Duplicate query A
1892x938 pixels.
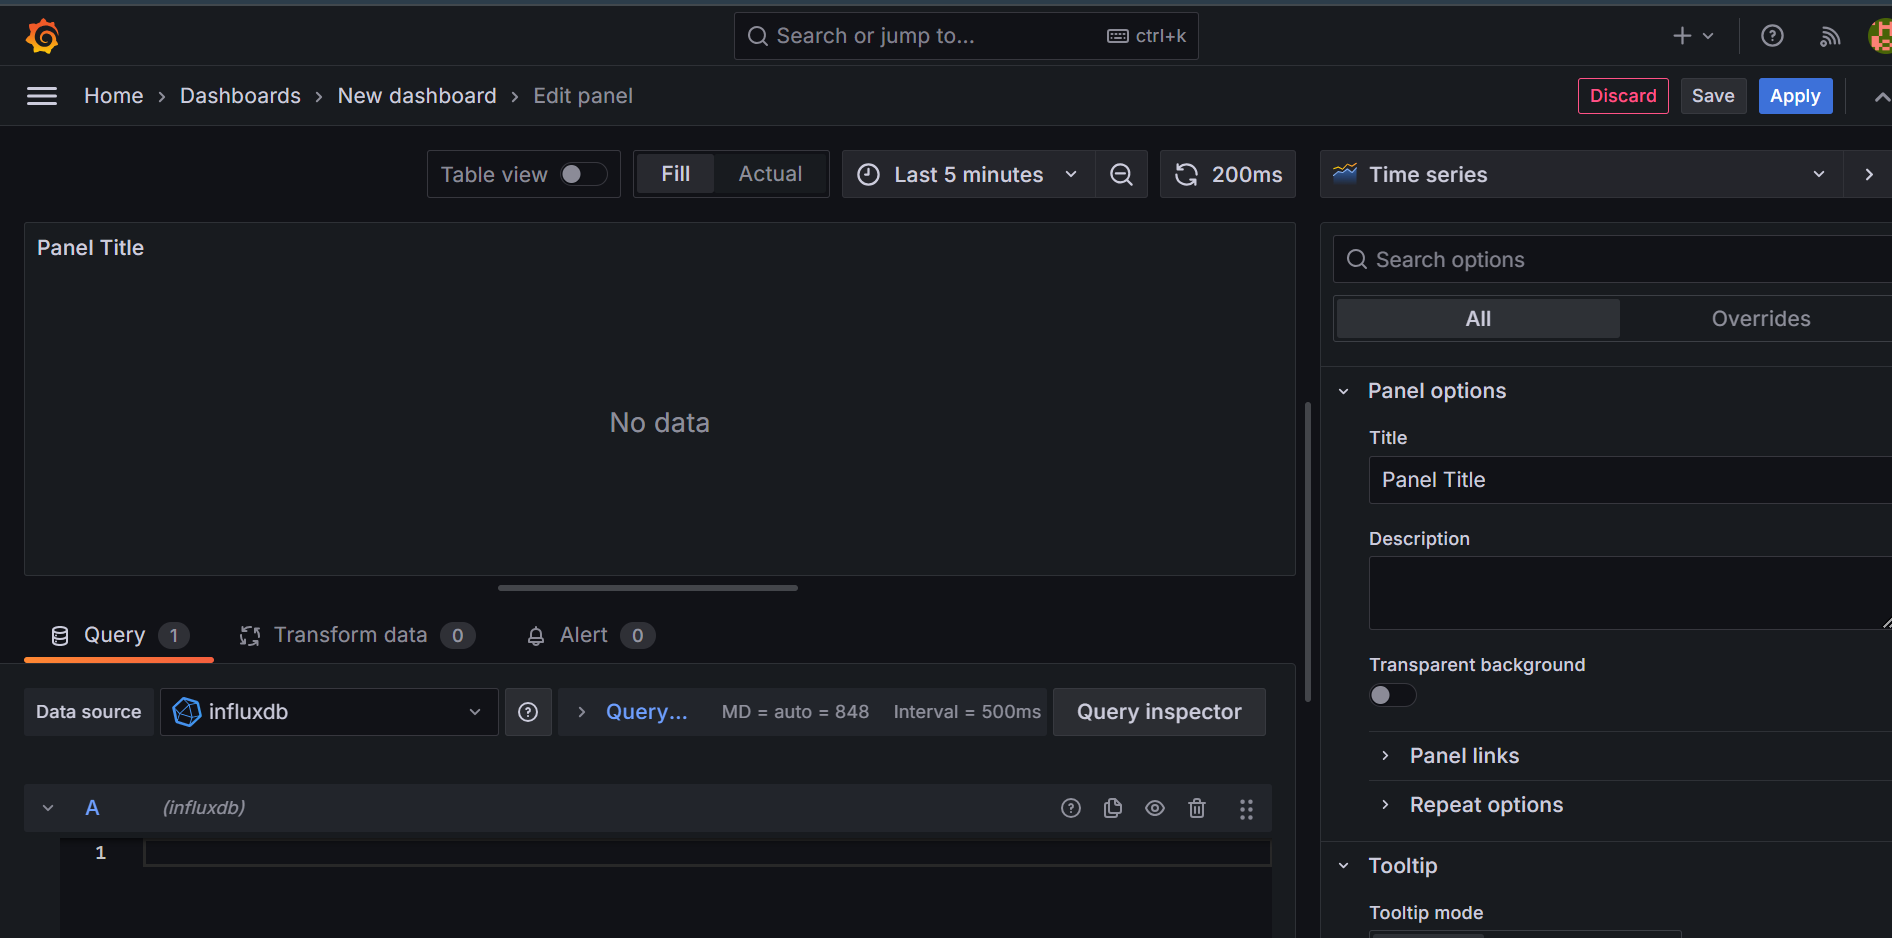click(x=1113, y=808)
